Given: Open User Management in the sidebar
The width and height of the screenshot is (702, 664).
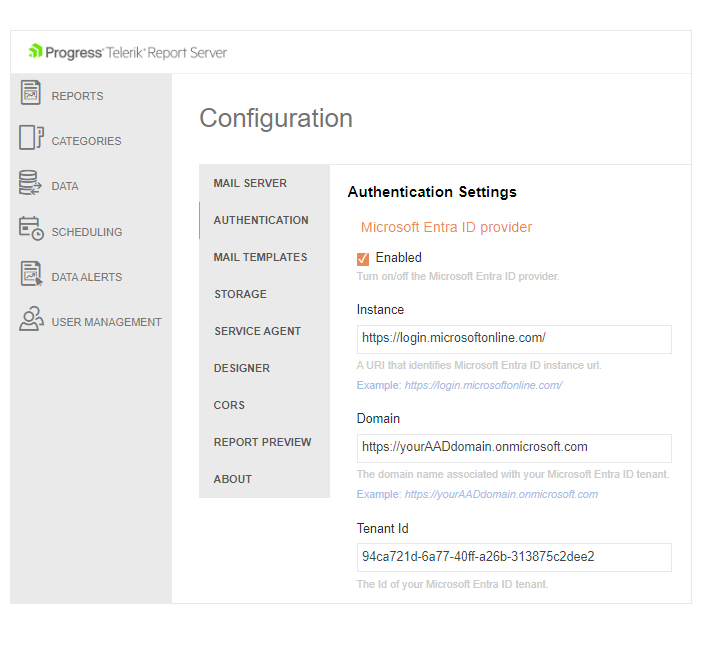Looking at the screenshot, I should [x=107, y=322].
